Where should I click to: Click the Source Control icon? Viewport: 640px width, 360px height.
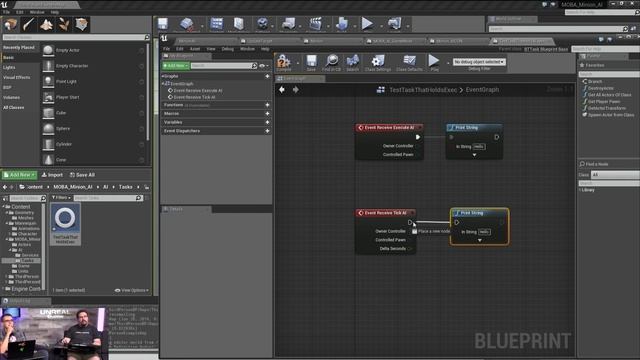pos(187,24)
